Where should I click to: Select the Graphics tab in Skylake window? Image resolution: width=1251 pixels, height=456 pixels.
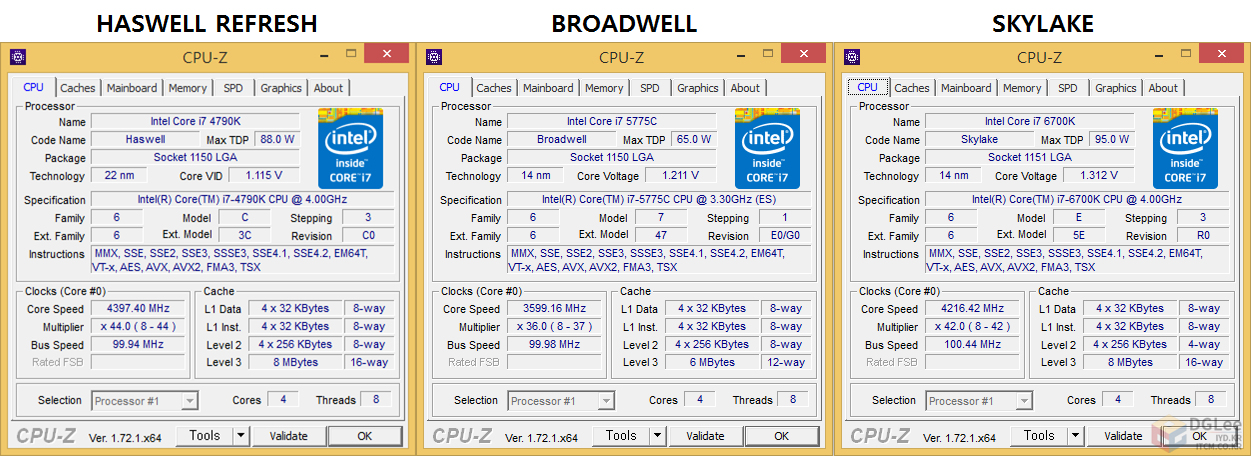1115,88
